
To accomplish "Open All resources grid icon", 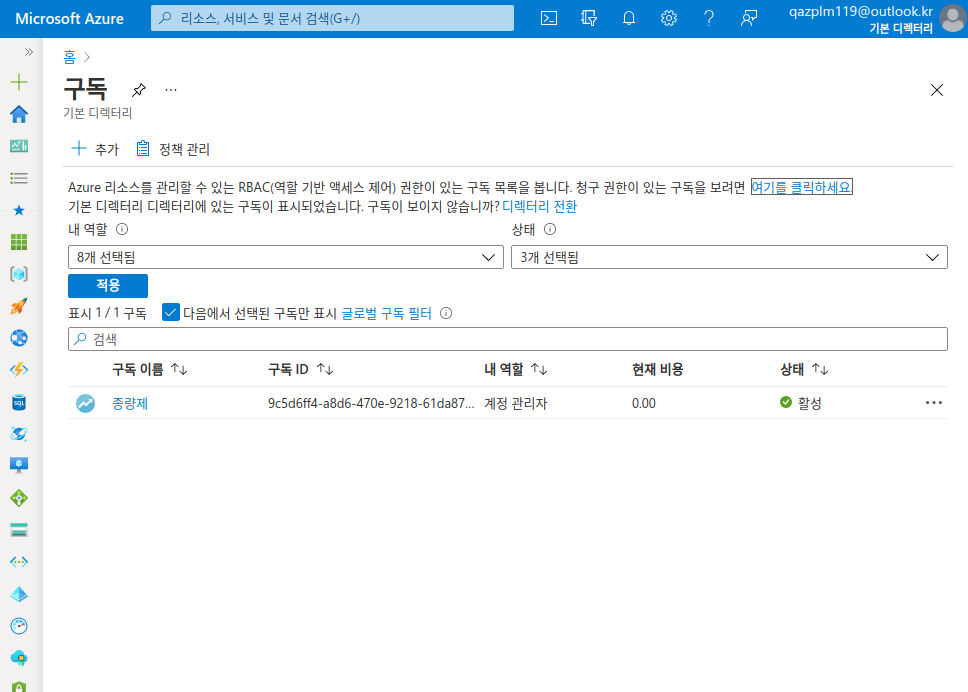I will point(19,242).
